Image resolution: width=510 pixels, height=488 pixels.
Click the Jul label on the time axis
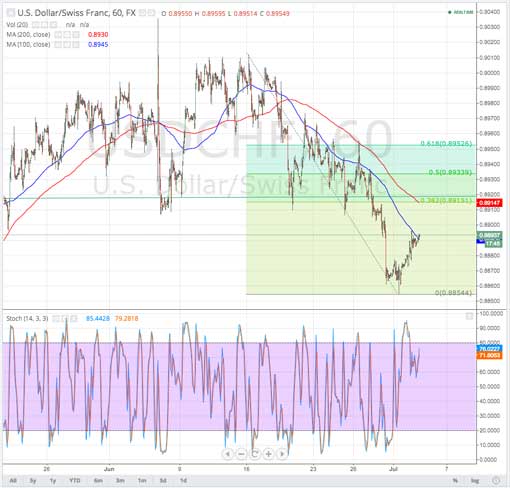tap(393, 469)
